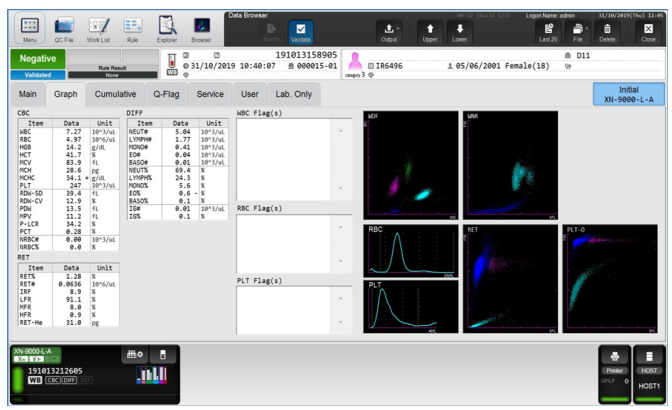Open the WNR scattergram
Image resolution: width=672 pixels, height=410 pixels.
coord(510,165)
